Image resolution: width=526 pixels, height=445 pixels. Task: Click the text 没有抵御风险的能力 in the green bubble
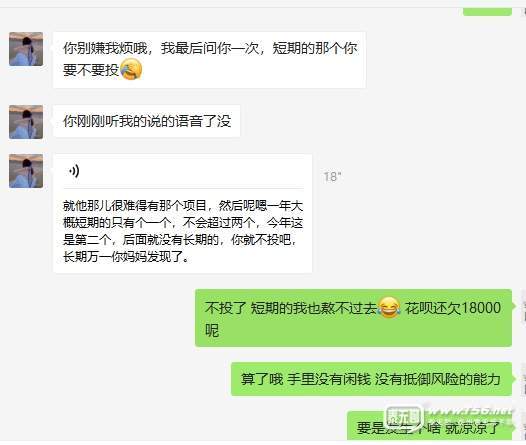click(437, 379)
